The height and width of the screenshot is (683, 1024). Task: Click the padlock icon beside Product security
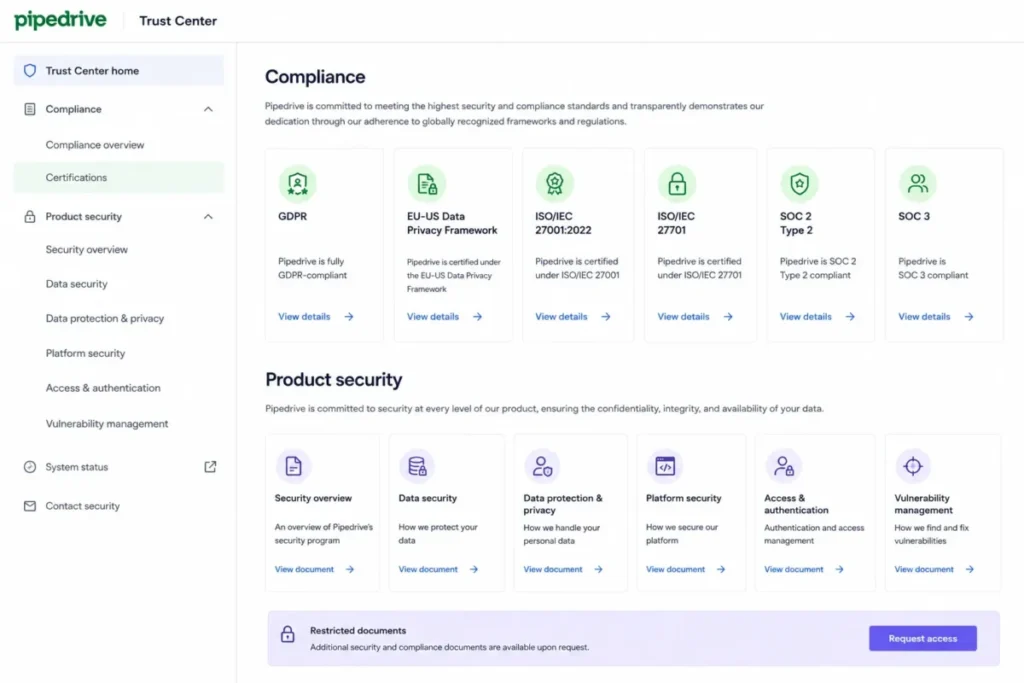point(30,217)
